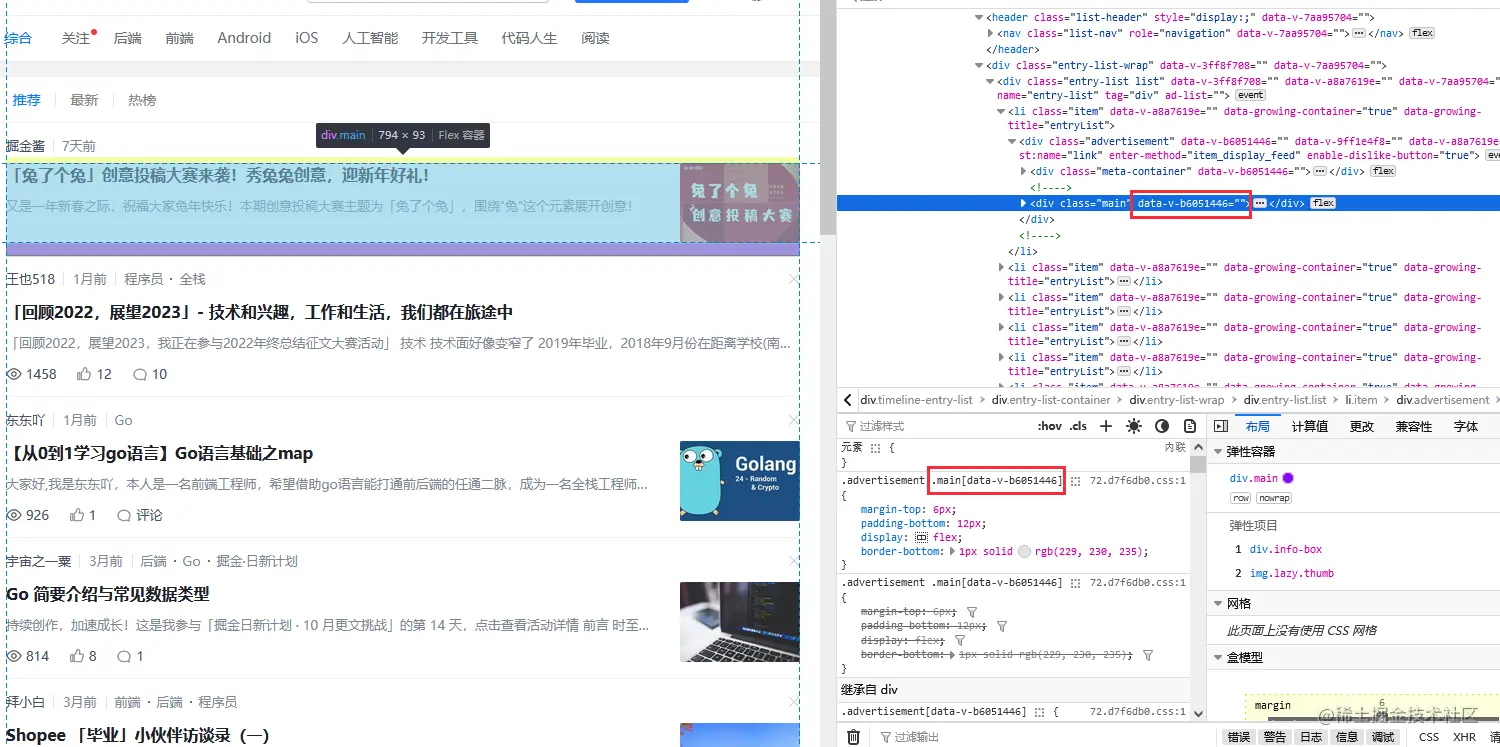This screenshot has width=1500, height=747.
Task: Click the flex badge next to the nav element
Action: pyautogui.click(x=1421, y=33)
